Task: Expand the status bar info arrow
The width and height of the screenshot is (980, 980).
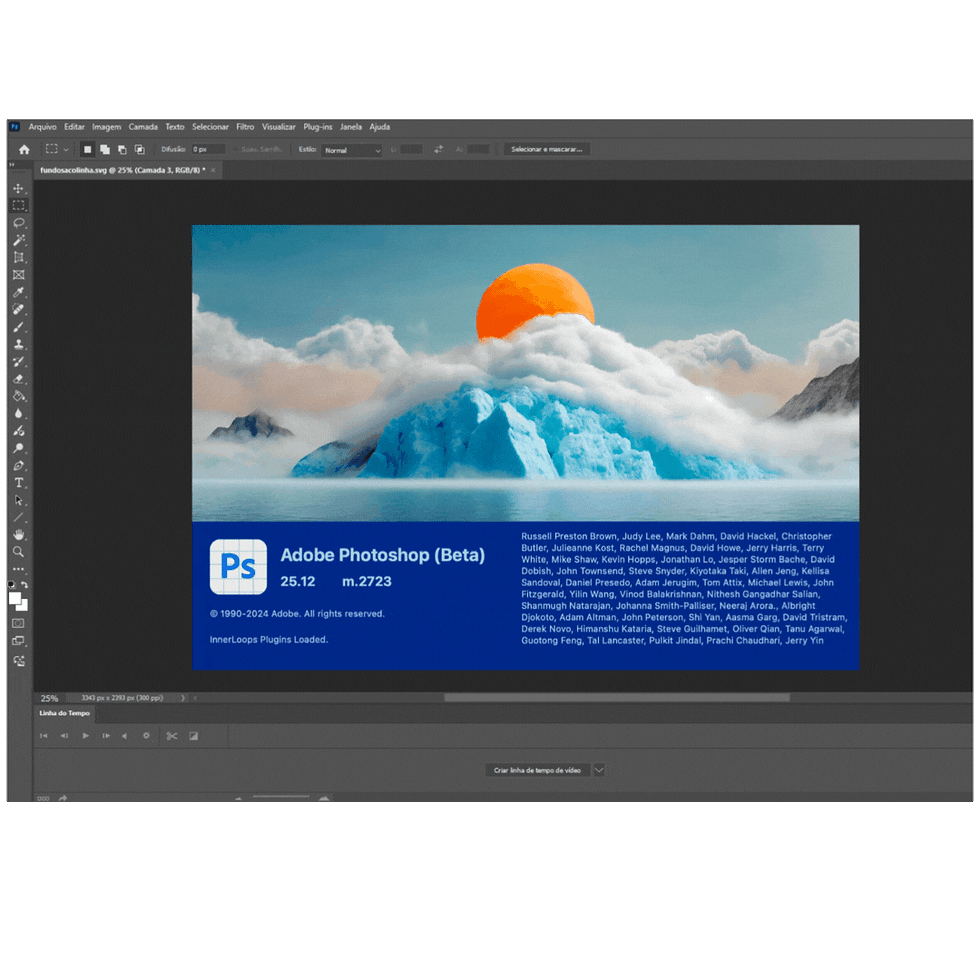Action: tap(182, 698)
